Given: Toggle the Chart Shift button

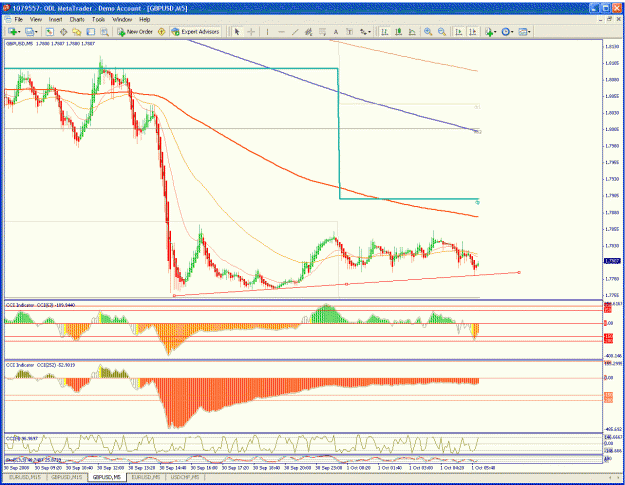Looking at the screenshot, I should [x=473, y=32].
